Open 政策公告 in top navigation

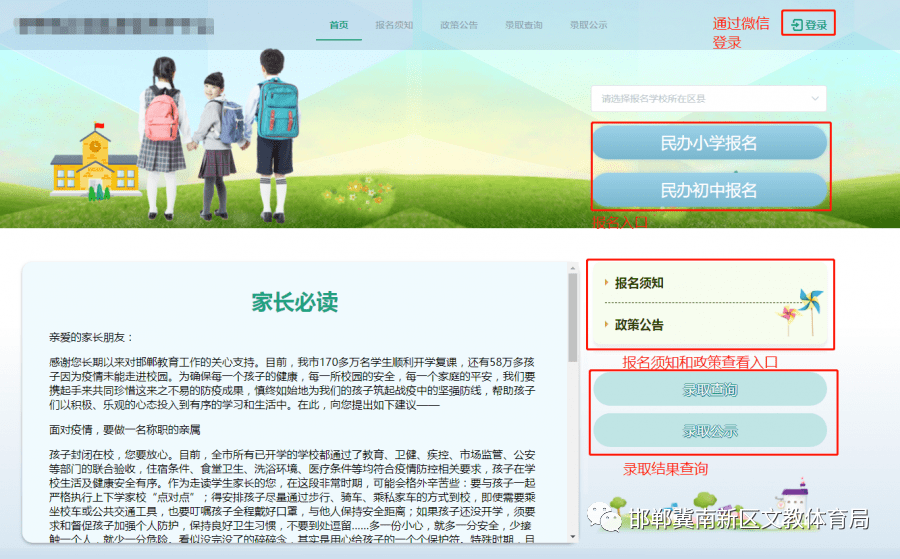(459, 25)
